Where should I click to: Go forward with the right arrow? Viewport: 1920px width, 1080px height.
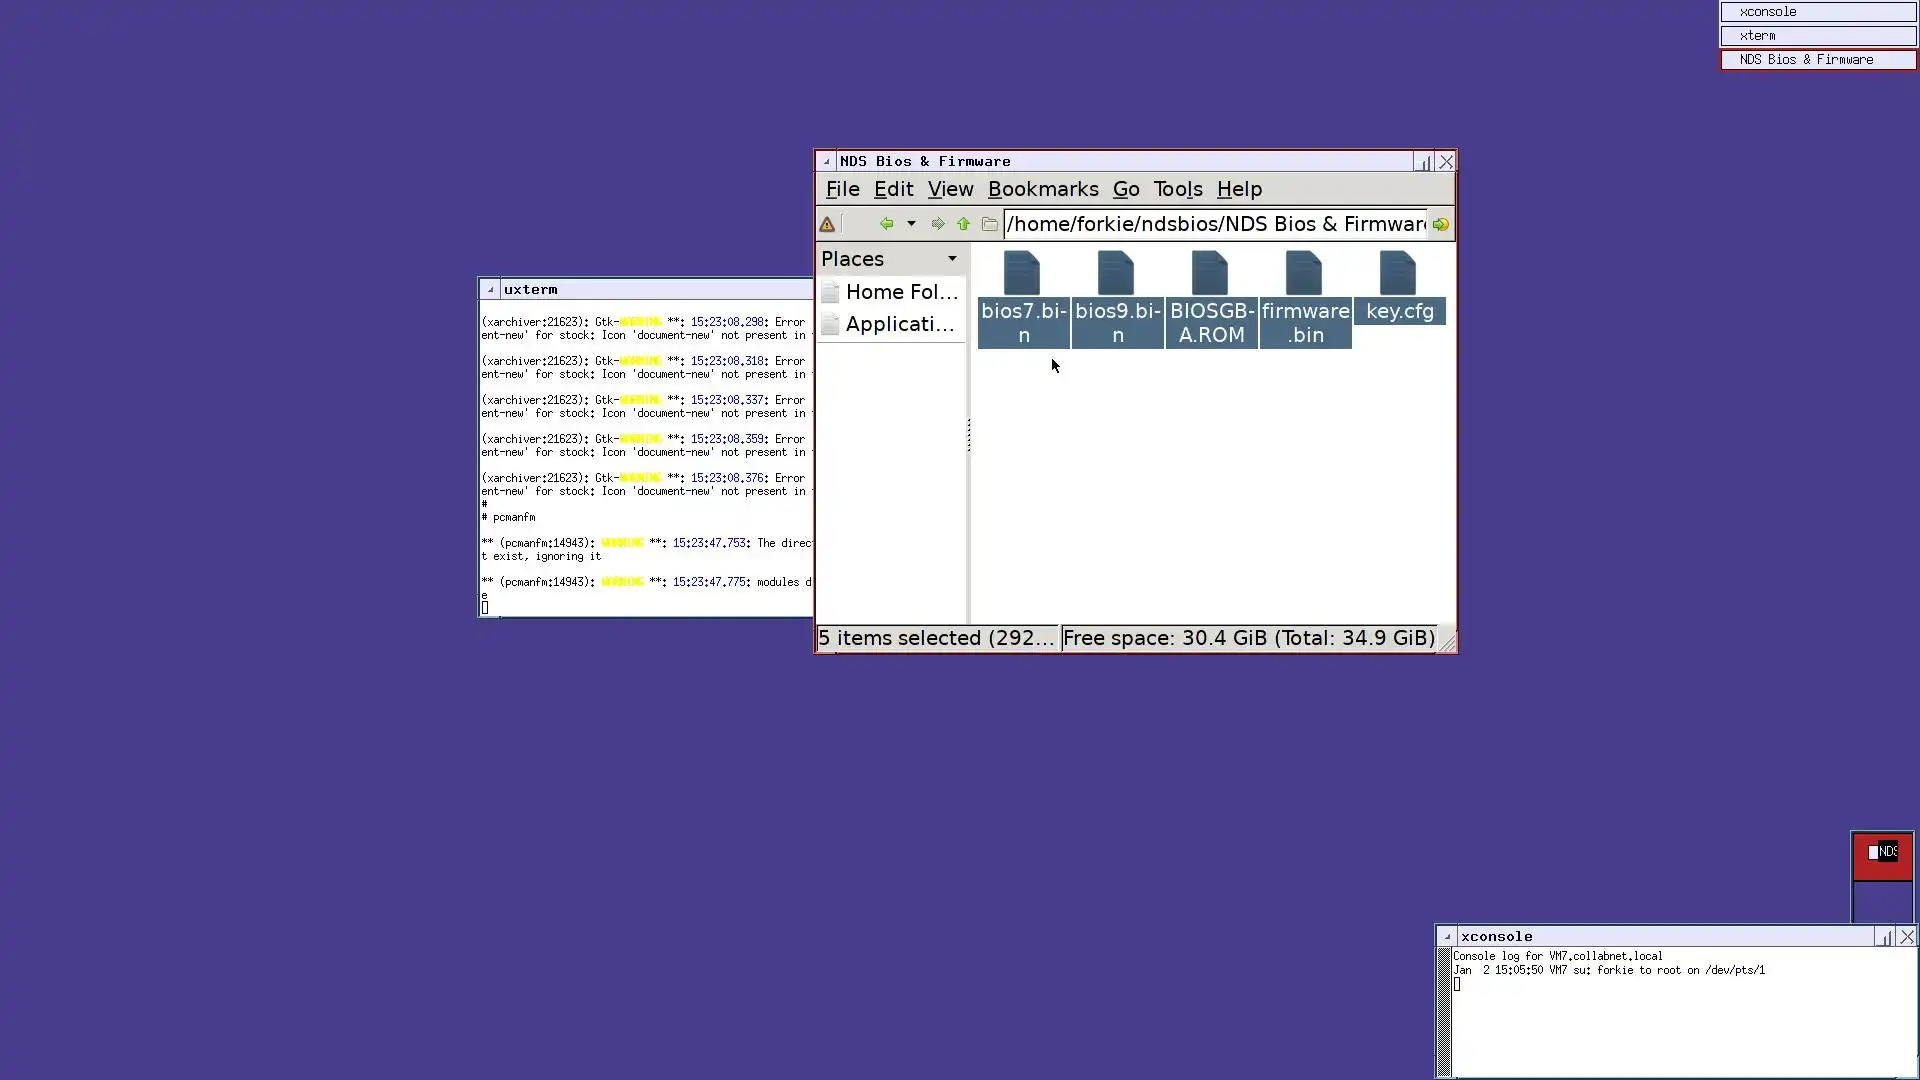tap(937, 224)
